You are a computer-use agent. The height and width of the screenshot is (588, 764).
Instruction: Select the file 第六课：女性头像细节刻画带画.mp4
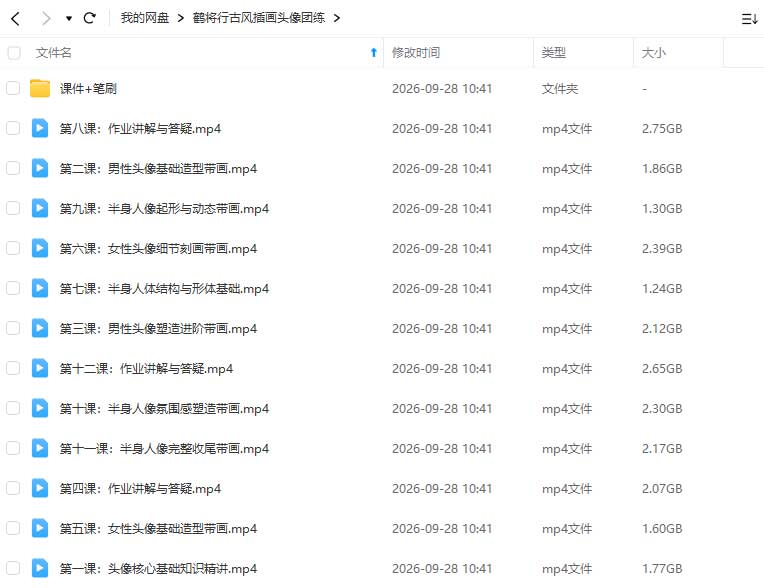158,248
